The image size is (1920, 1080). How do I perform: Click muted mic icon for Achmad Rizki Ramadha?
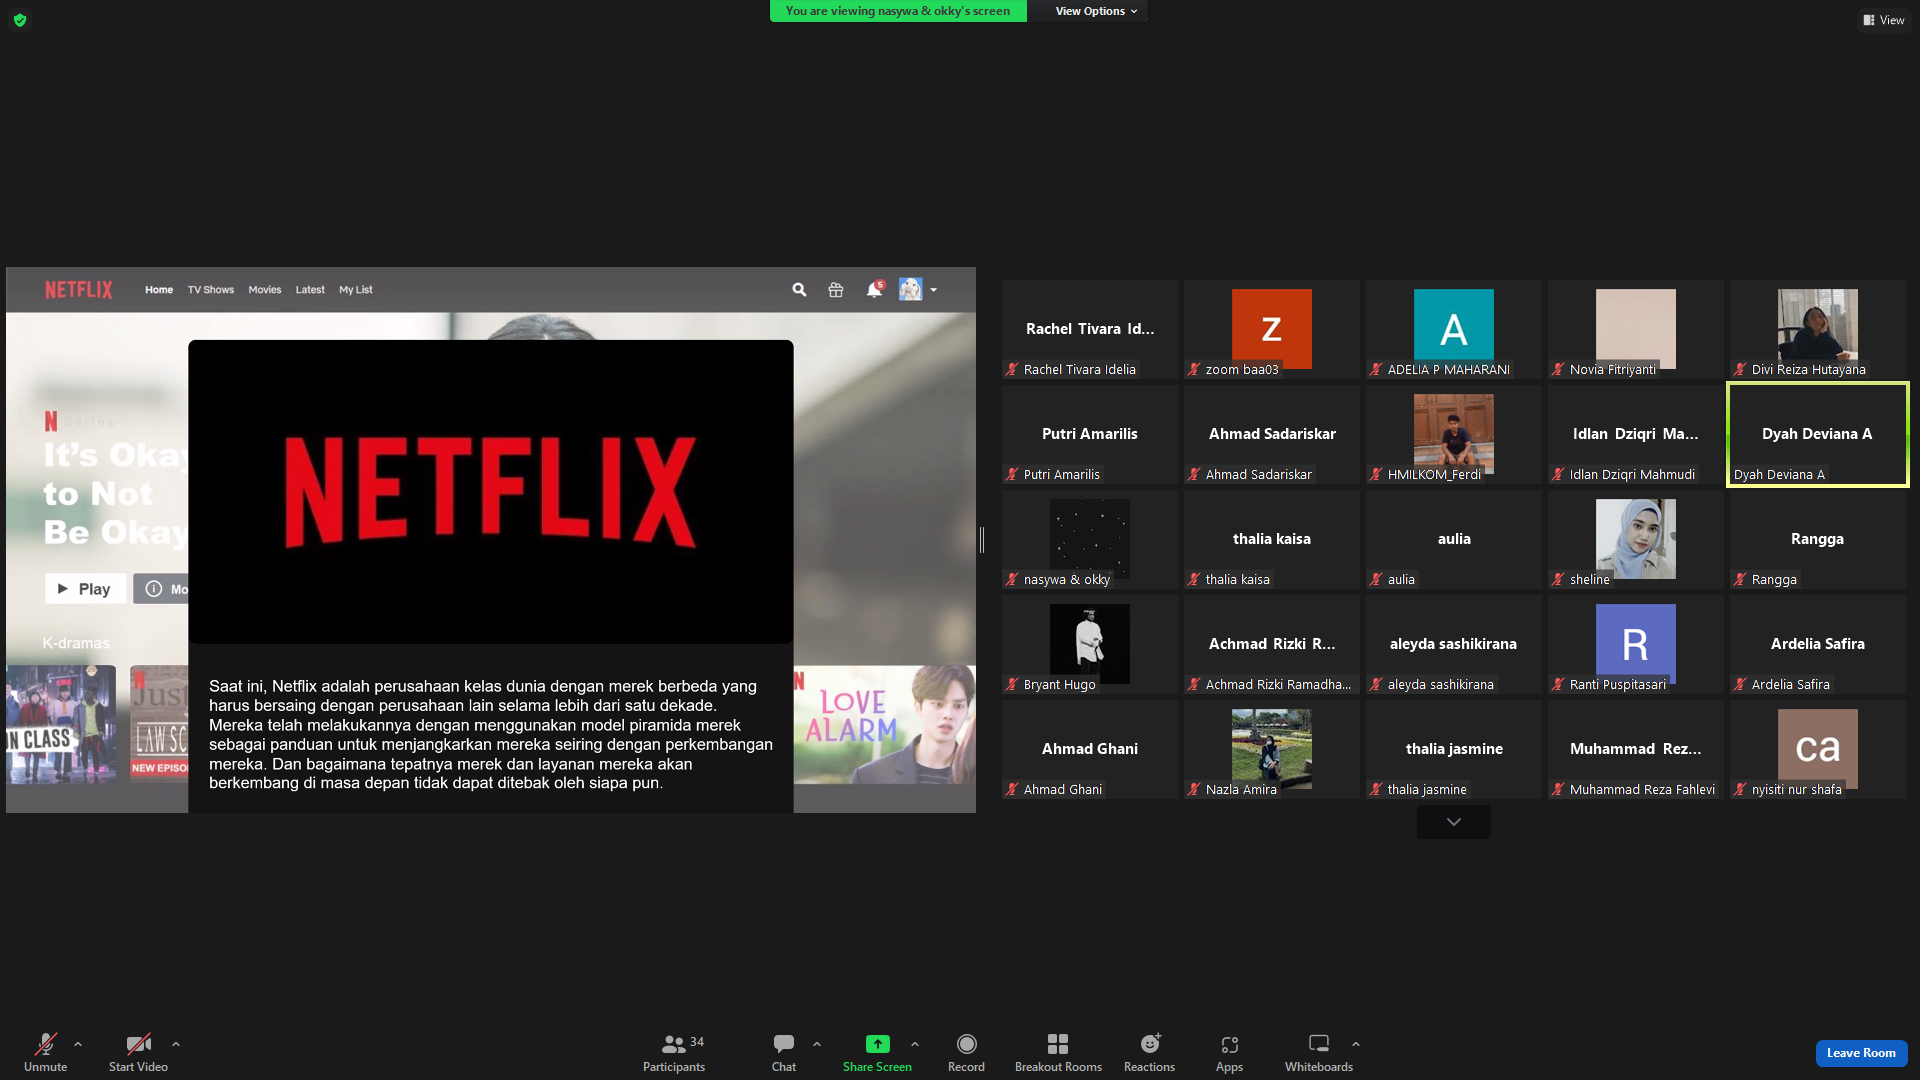[1194, 684]
